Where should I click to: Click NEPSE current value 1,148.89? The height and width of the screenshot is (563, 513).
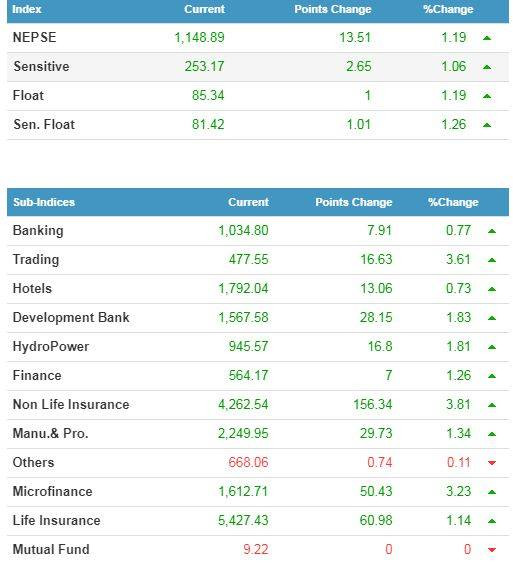(199, 37)
